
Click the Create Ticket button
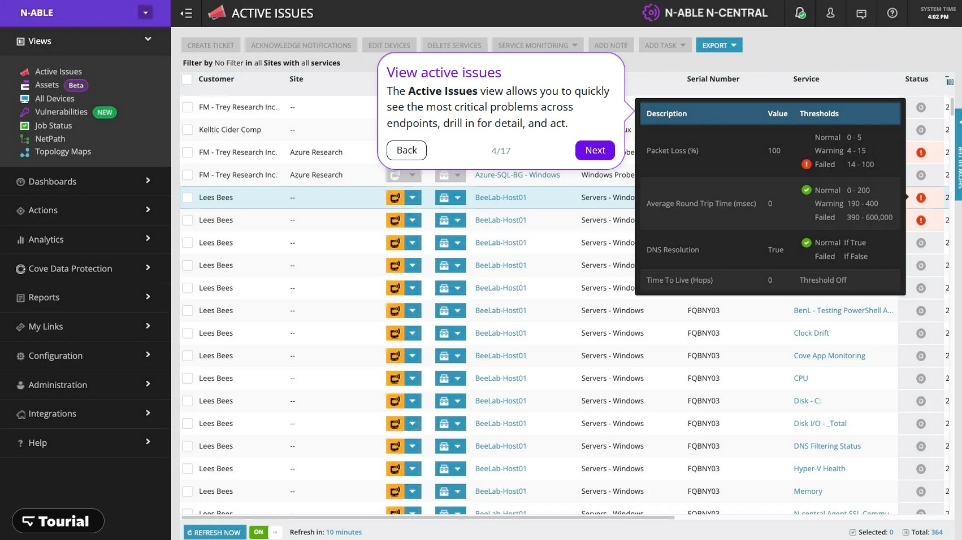(210, 45)
